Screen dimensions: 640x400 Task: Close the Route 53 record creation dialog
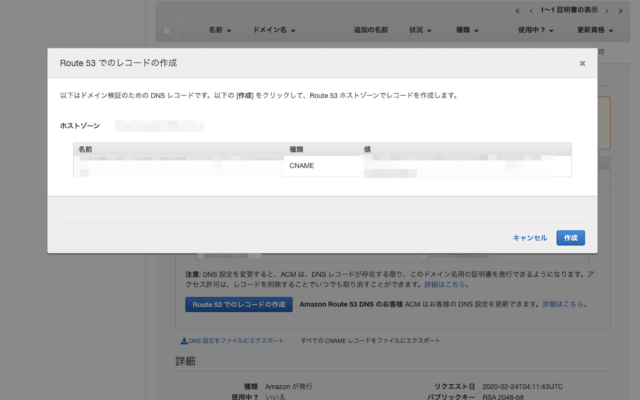[582, 63]
